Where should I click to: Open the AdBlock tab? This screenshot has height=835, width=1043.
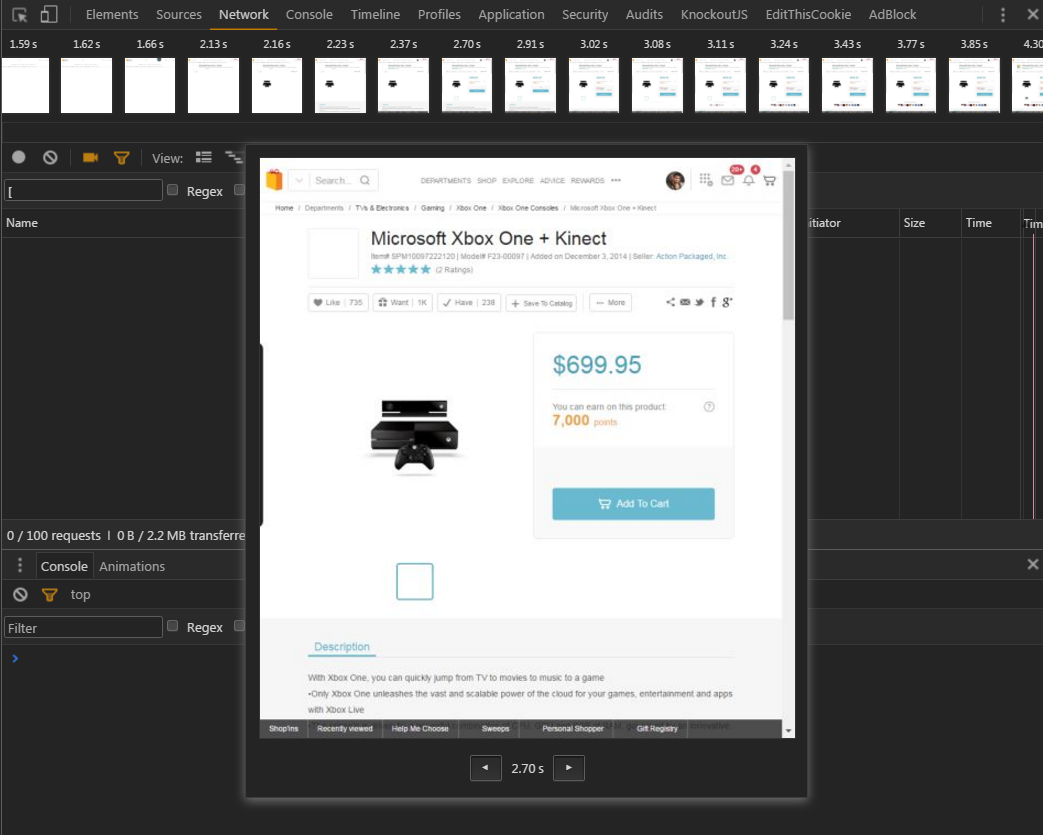[x=892, y=15]
